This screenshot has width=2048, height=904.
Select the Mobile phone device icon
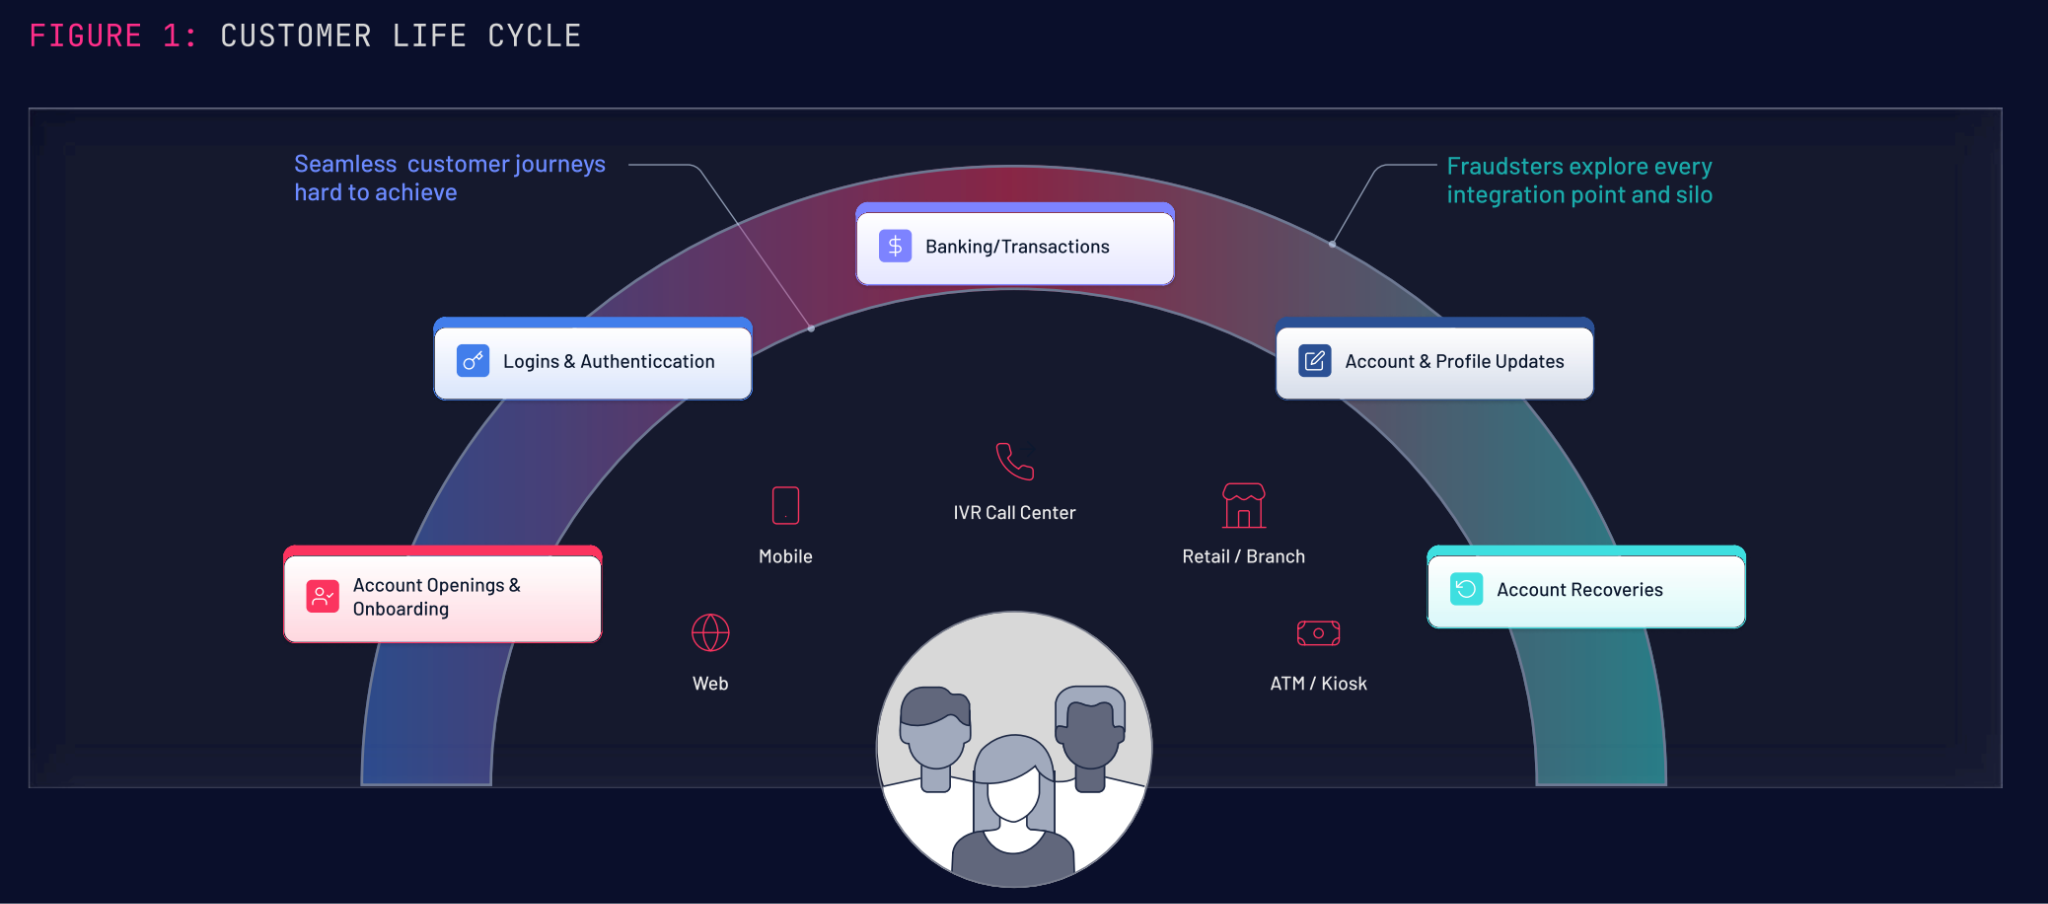(x=786, y=505)
